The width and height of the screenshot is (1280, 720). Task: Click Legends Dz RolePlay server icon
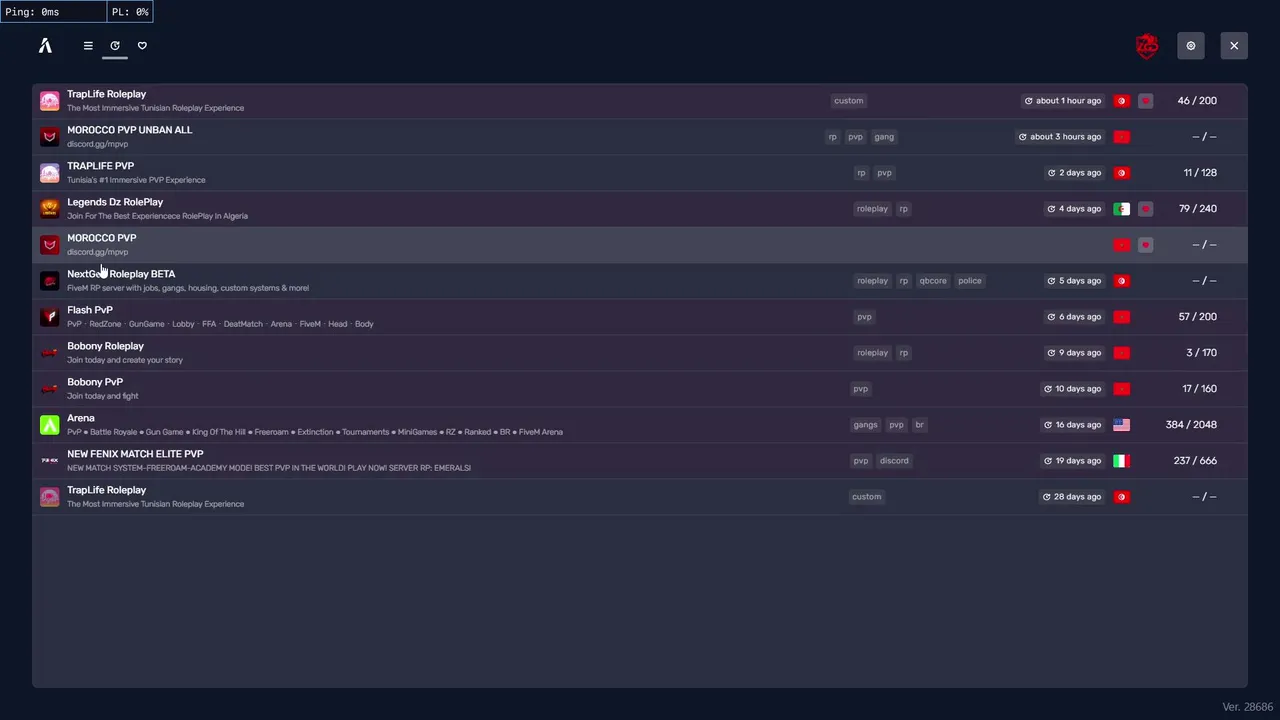(x=50, y=209)
